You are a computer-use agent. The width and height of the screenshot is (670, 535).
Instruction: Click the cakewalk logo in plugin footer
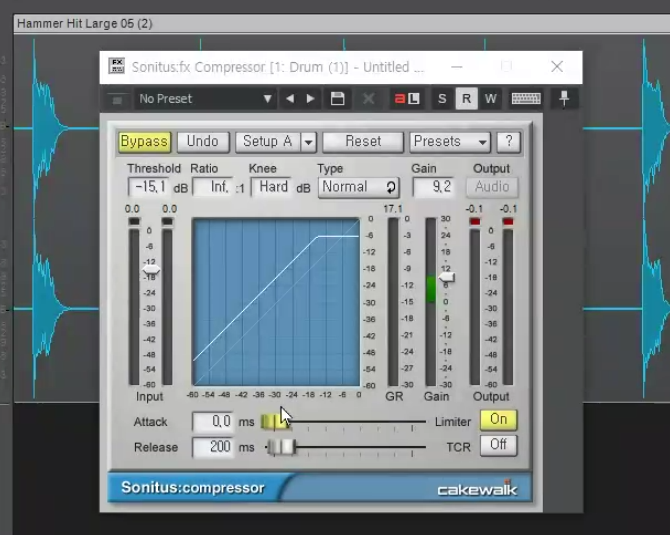(477, 489)
